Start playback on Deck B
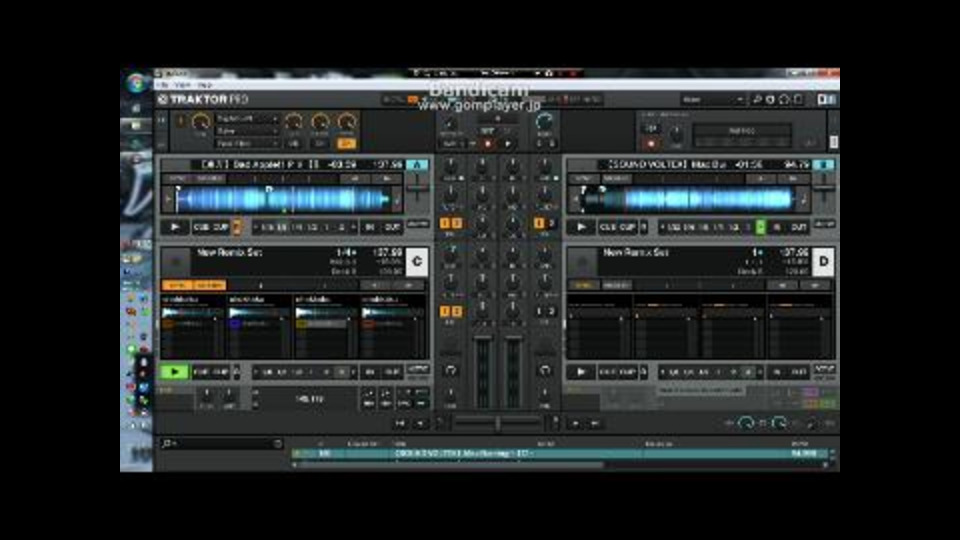Viewport: 960px width, 540px height. 581,227
